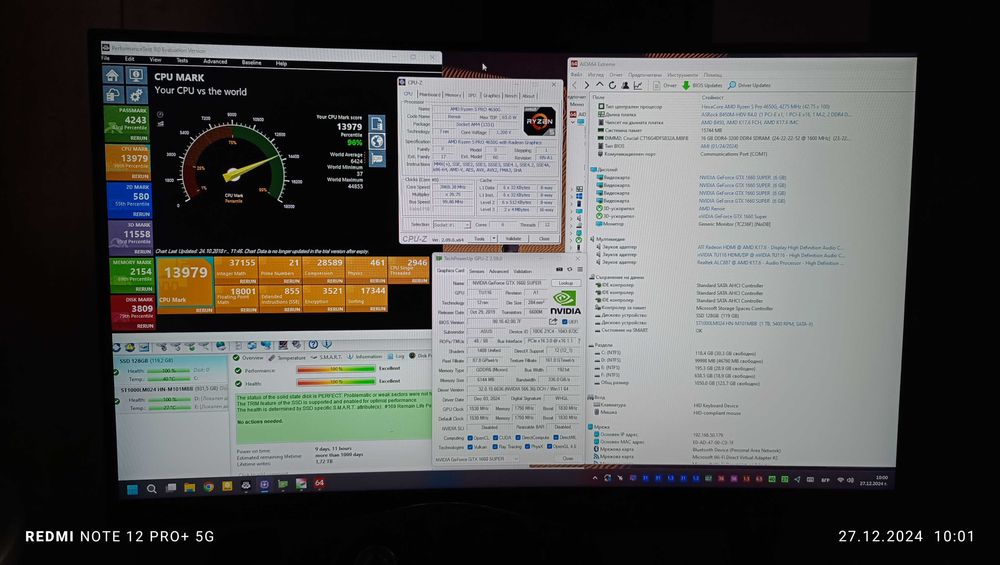
Task: Click the help question mark icon in Hard Disk Sentinel toolbar
Action: tap(313, 344)
